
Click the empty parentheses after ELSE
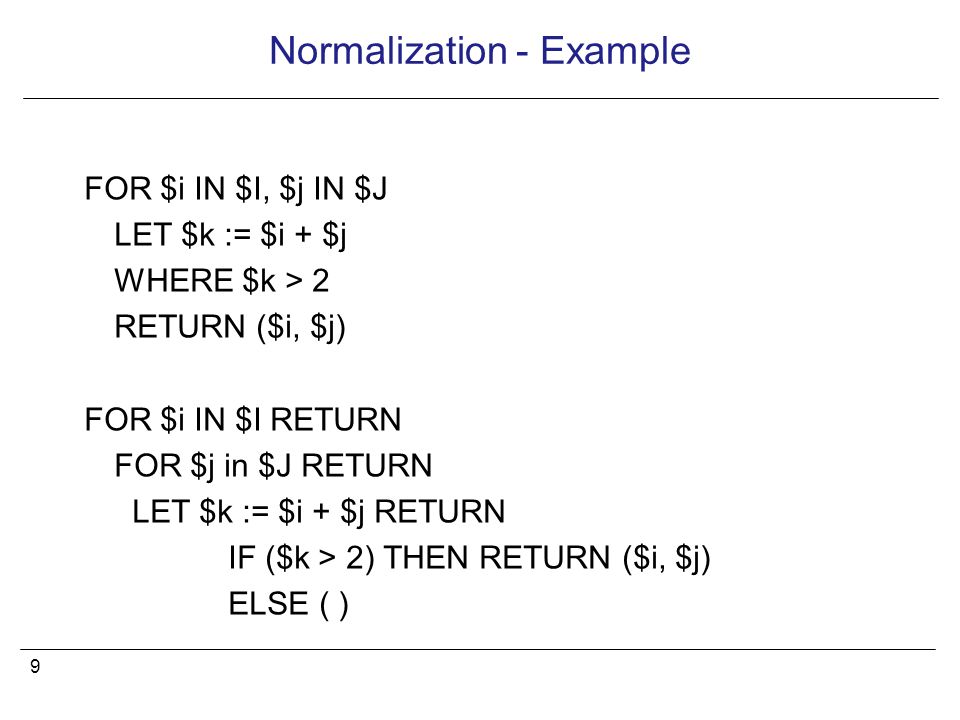click(x=334, y=606)
